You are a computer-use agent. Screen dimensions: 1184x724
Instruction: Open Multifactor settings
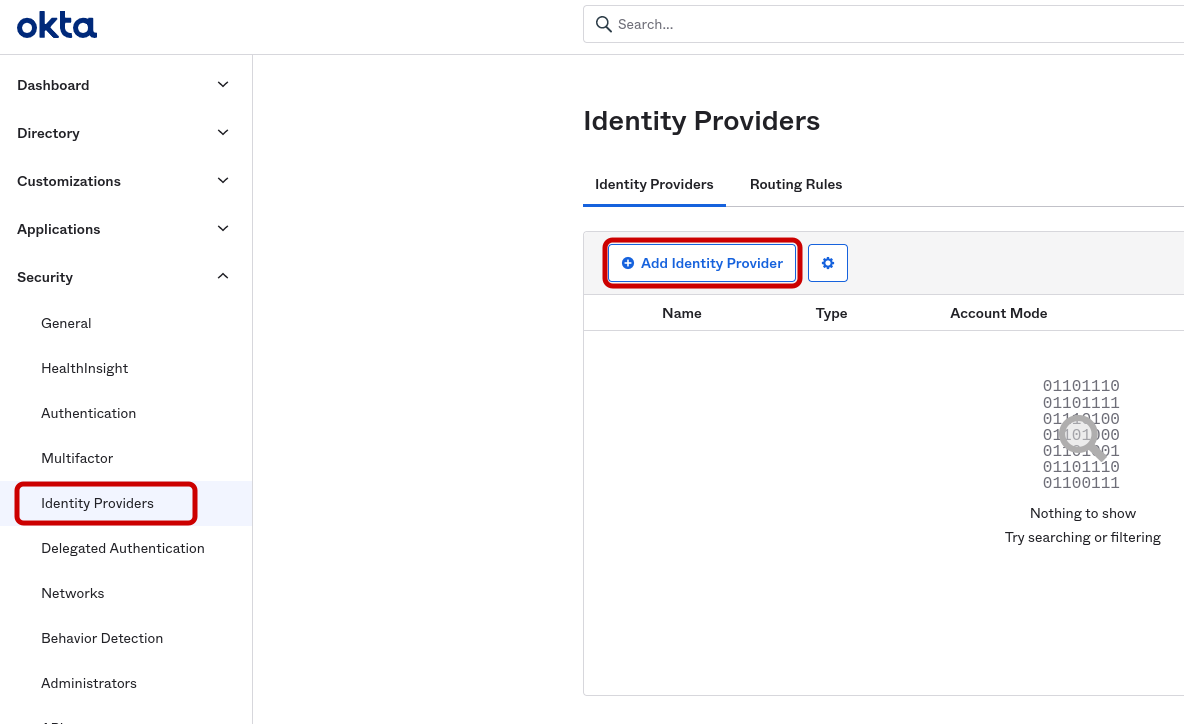[77, 458]
